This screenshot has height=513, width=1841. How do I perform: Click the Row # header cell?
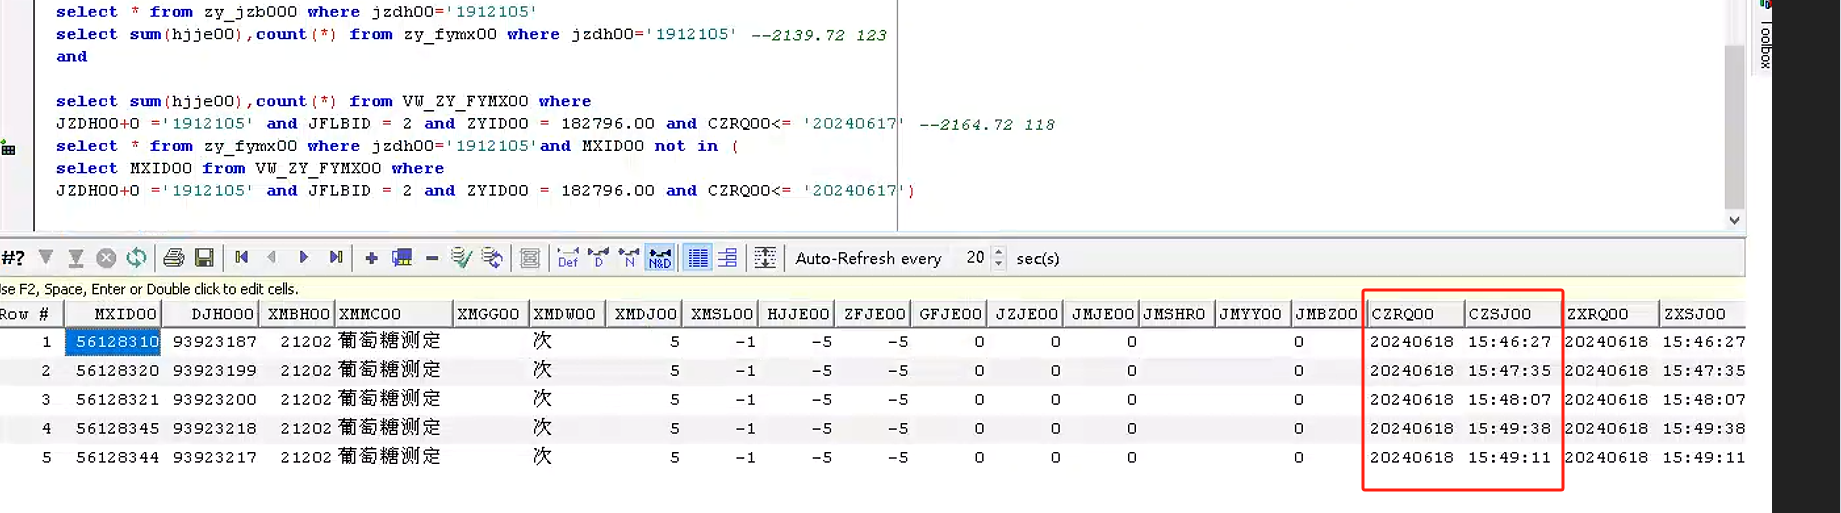[x=32, y=314]
